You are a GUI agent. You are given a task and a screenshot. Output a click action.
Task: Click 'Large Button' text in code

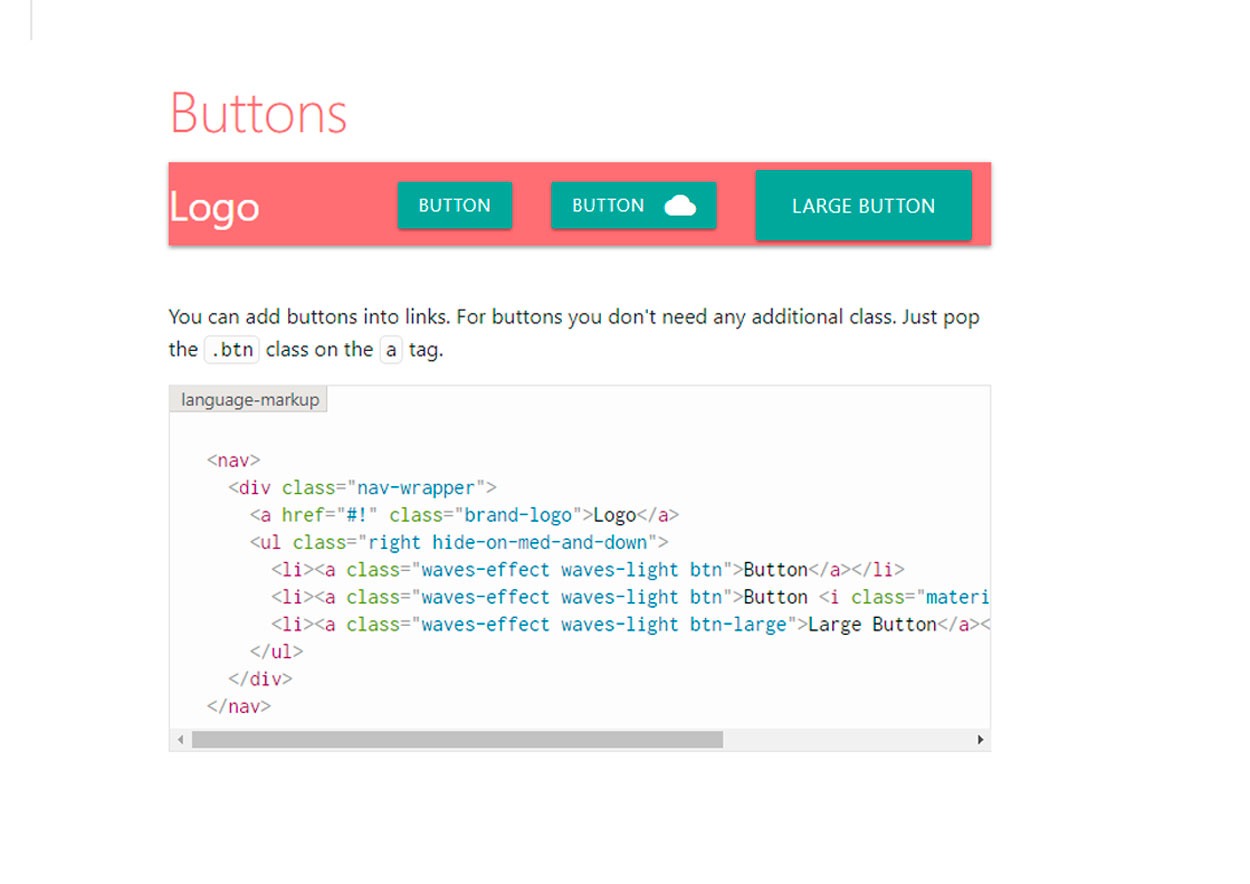[872, 624]
